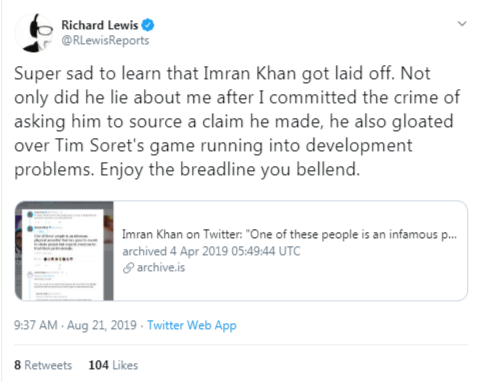Open the Richard Lewis display name

pyautogui.click(x=100, y=25)
